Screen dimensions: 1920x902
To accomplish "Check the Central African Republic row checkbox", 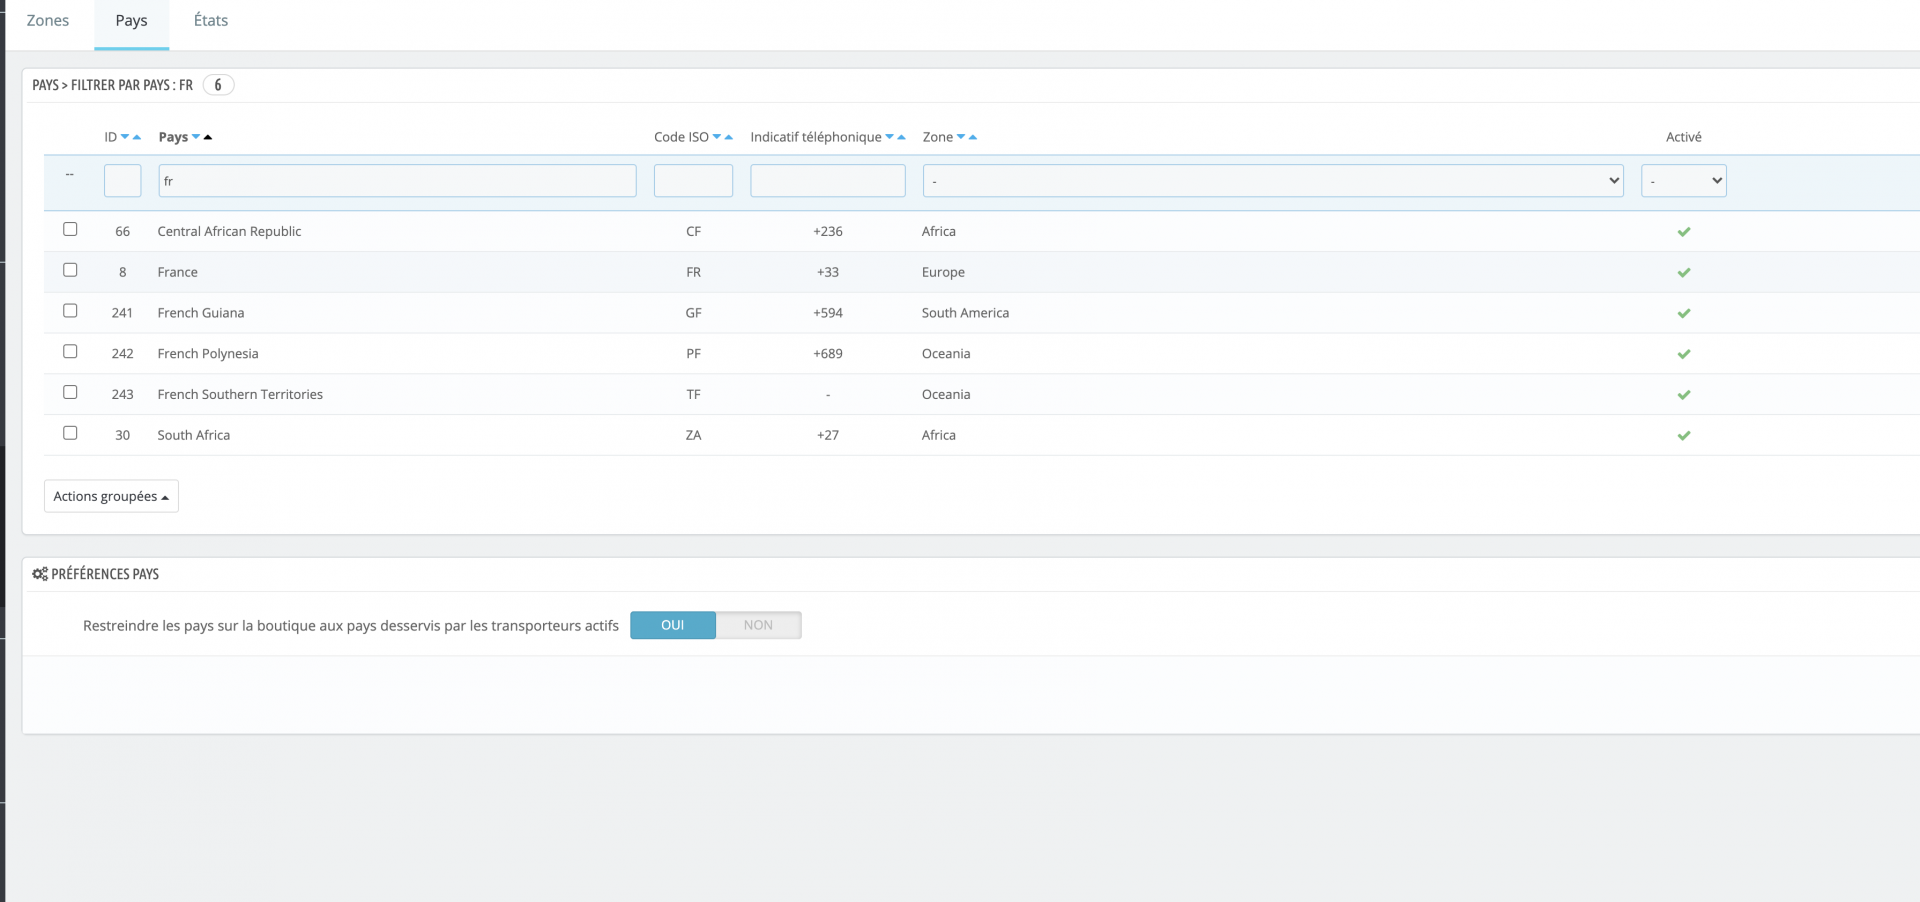I will 70,229.
